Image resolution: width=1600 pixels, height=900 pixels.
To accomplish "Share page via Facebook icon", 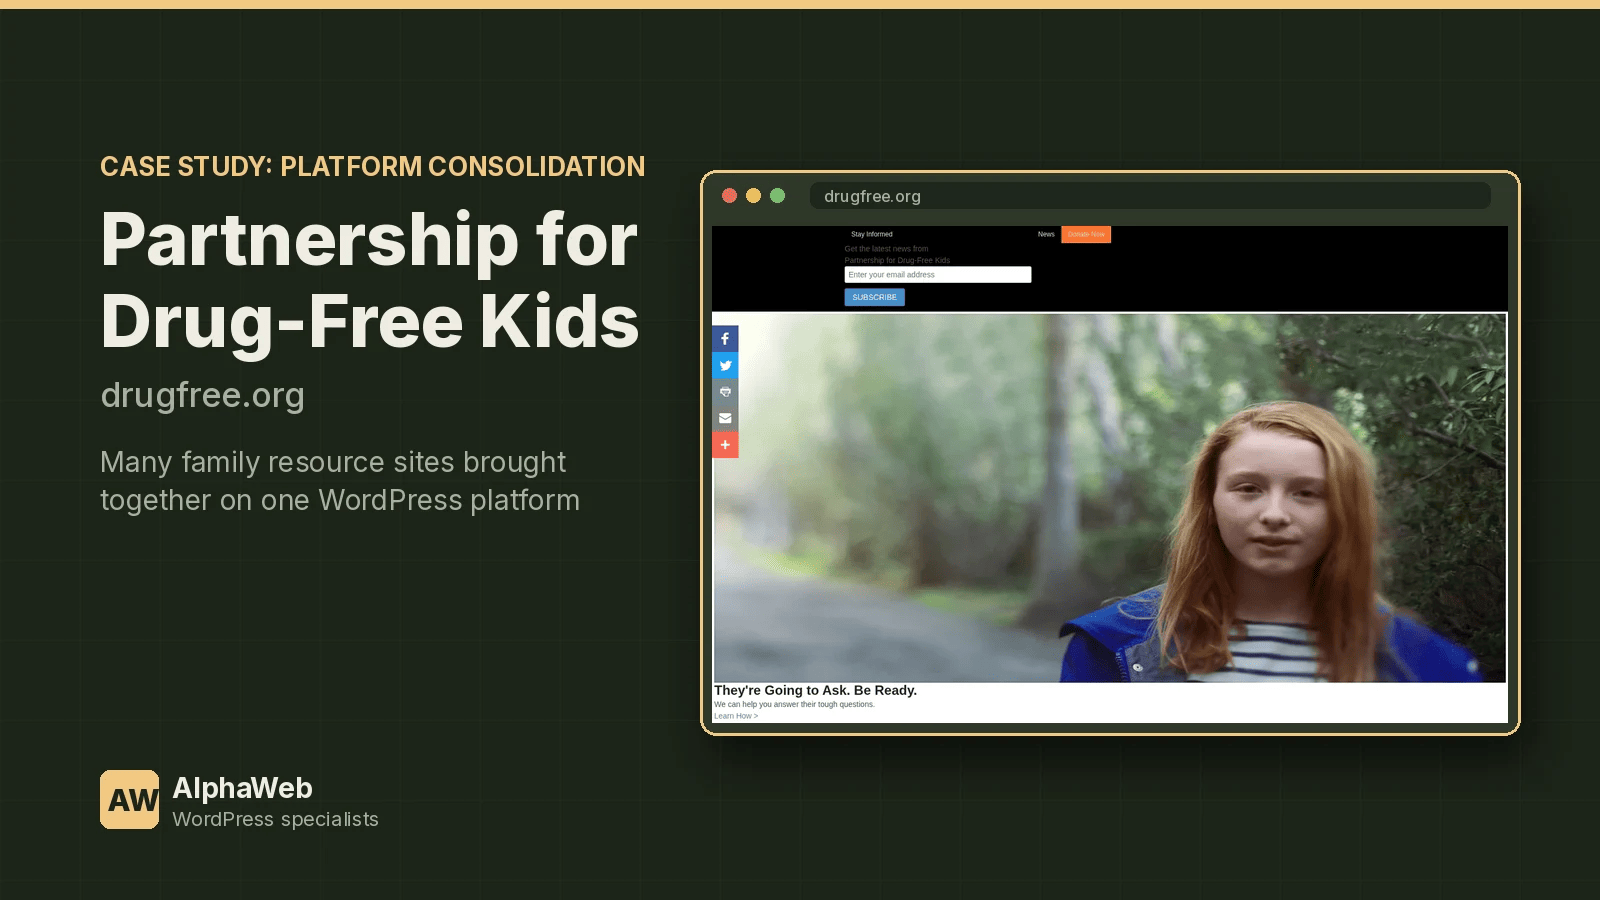I will click(x=725, y=339).
